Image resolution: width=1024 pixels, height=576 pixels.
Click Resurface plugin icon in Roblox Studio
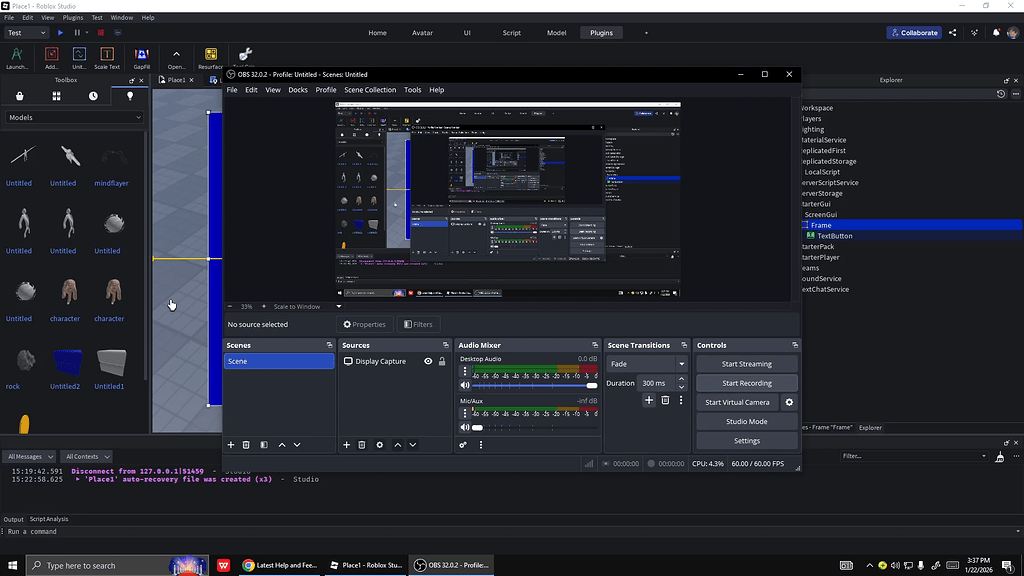point(210,57)
